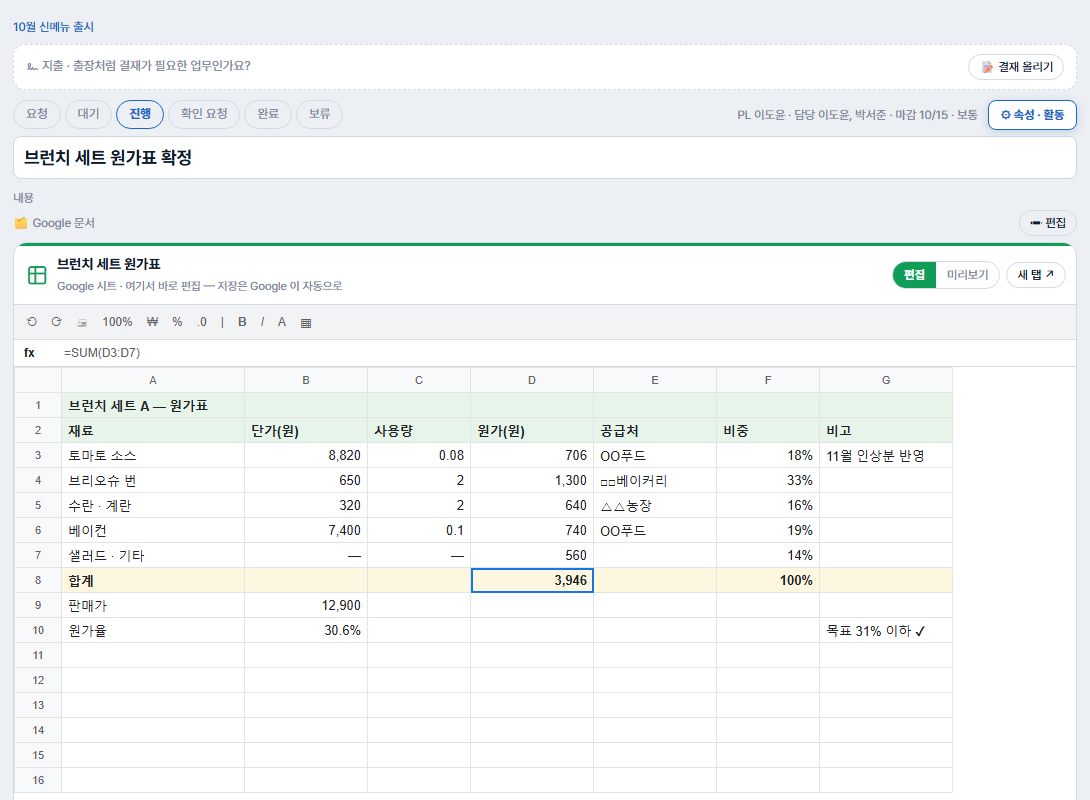Select header cell 단가(원)
The width and height of the screenshot is (1090, 800).
306,430
